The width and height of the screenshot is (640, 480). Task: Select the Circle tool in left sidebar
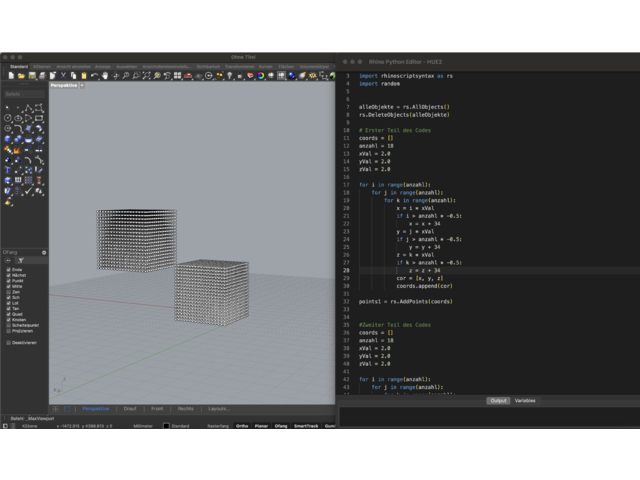click(x=8, y=118)
